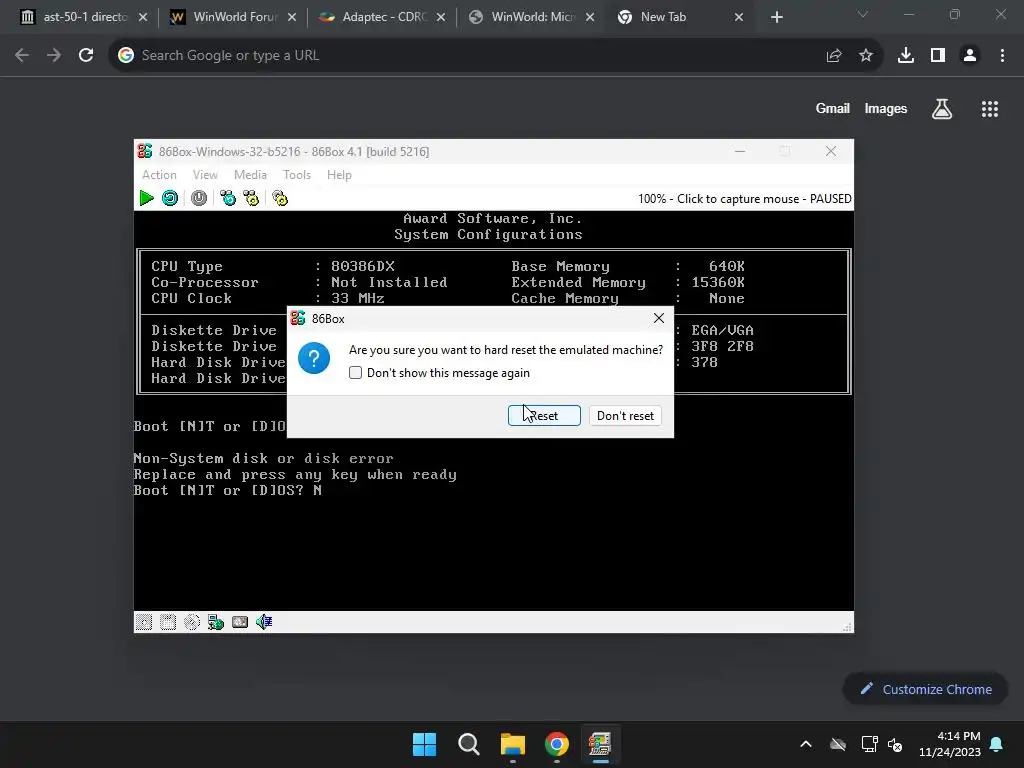Expand Chrome tab search chevron
Viewport: 1024px width, 768px height.
pos(863,14)
